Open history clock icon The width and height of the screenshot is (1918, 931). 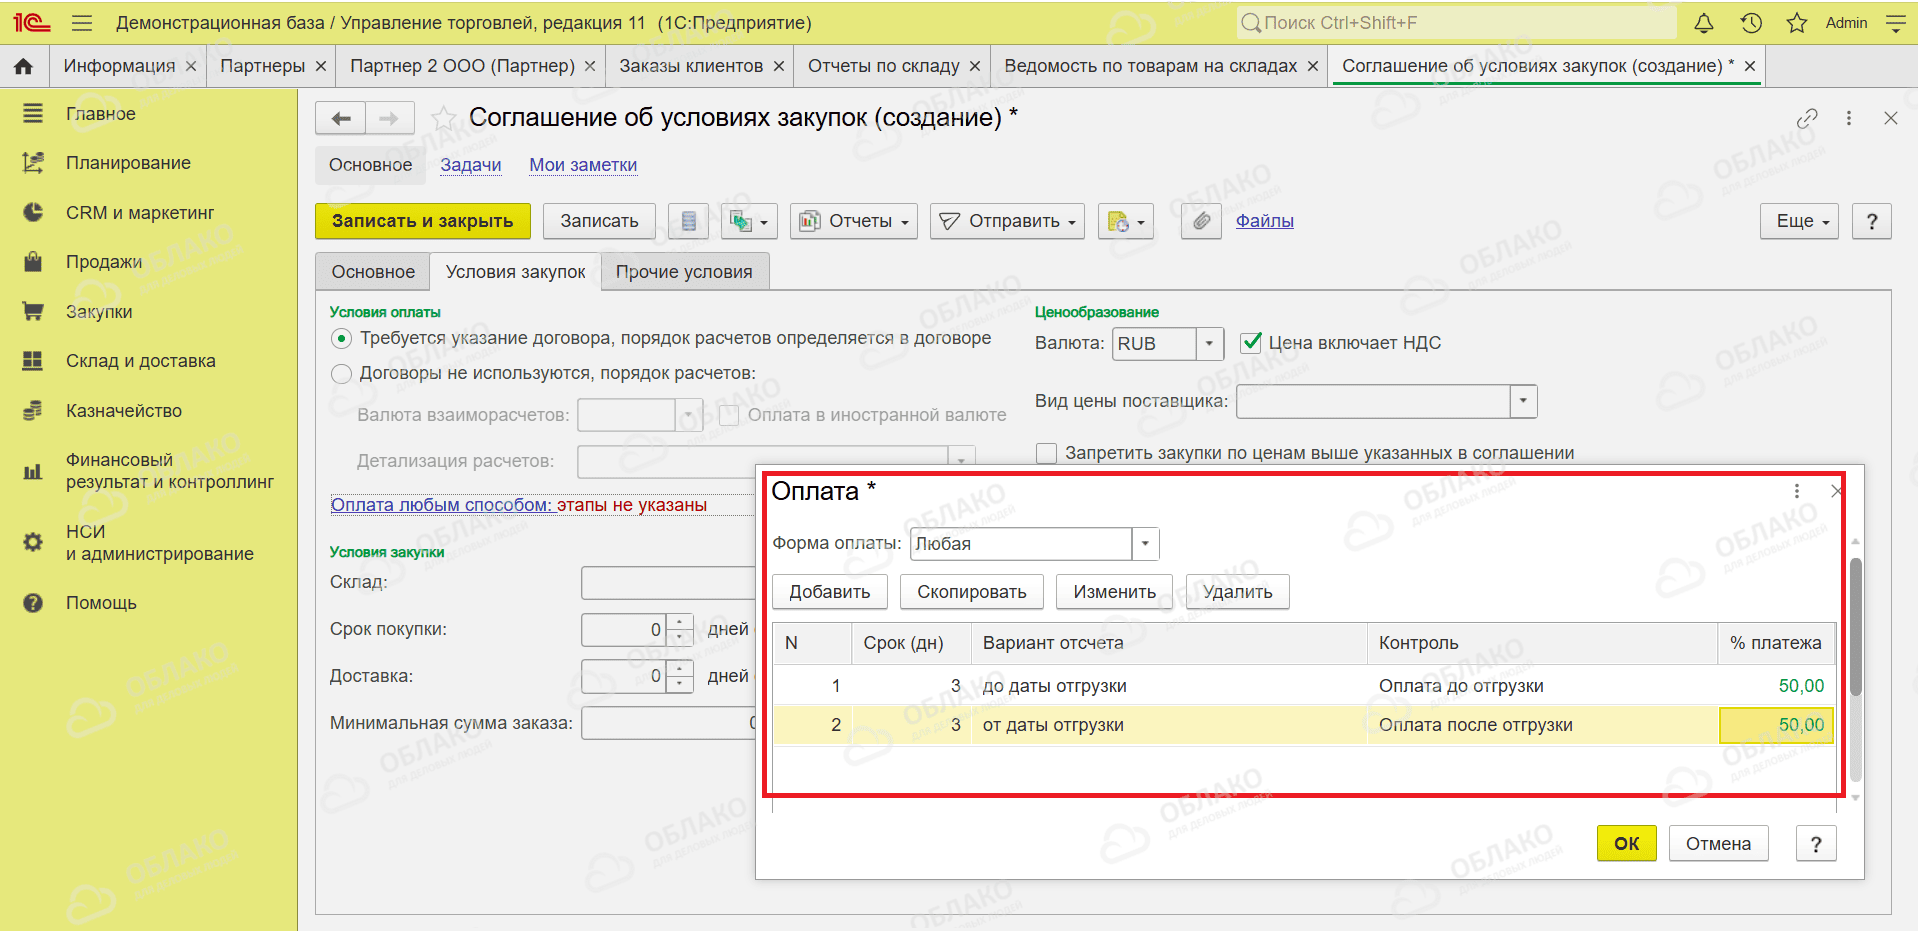1751,23
